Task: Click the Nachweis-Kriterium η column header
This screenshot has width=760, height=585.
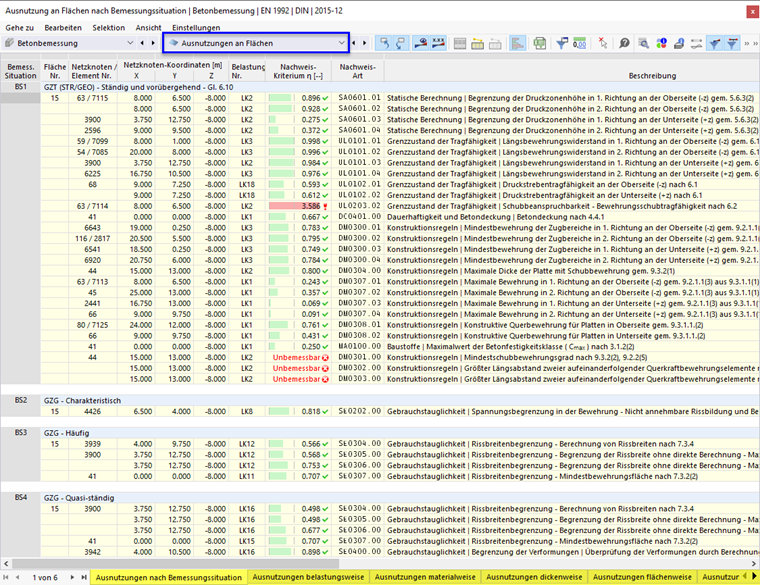Action: [298, 71]
